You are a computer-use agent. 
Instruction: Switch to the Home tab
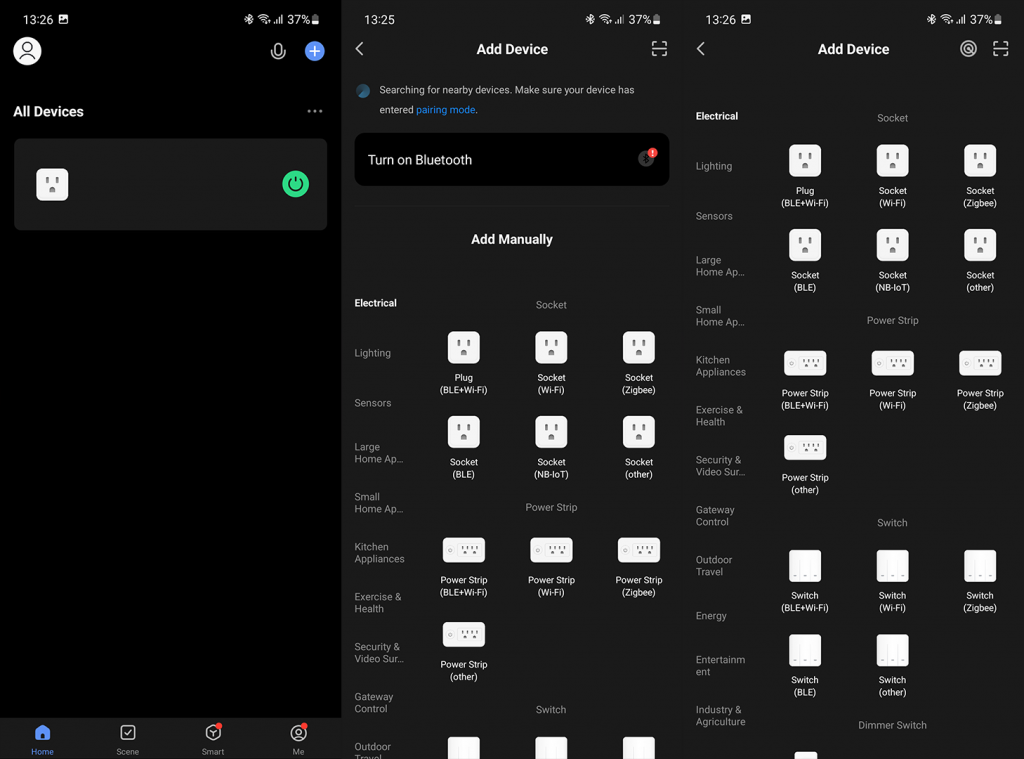tap(42, 739)
